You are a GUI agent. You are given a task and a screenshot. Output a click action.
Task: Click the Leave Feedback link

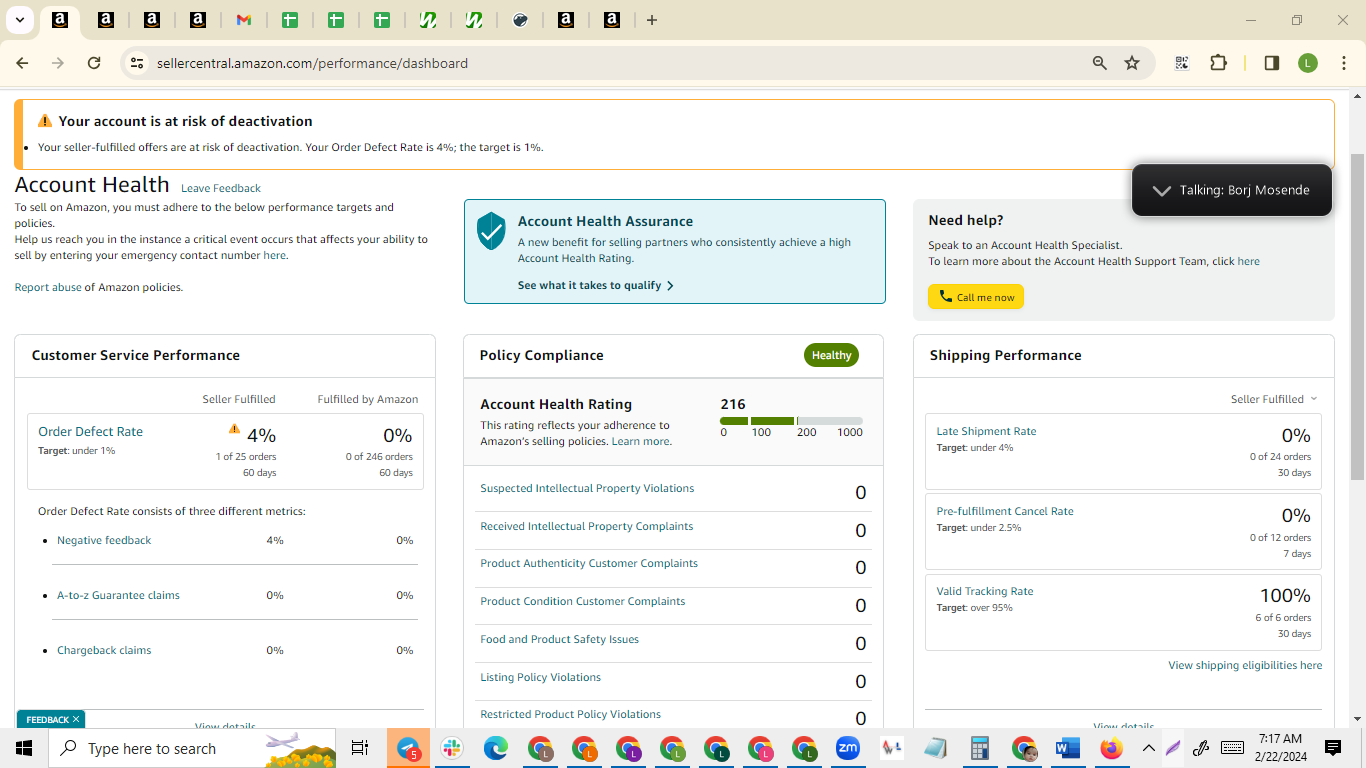[221, 188]
